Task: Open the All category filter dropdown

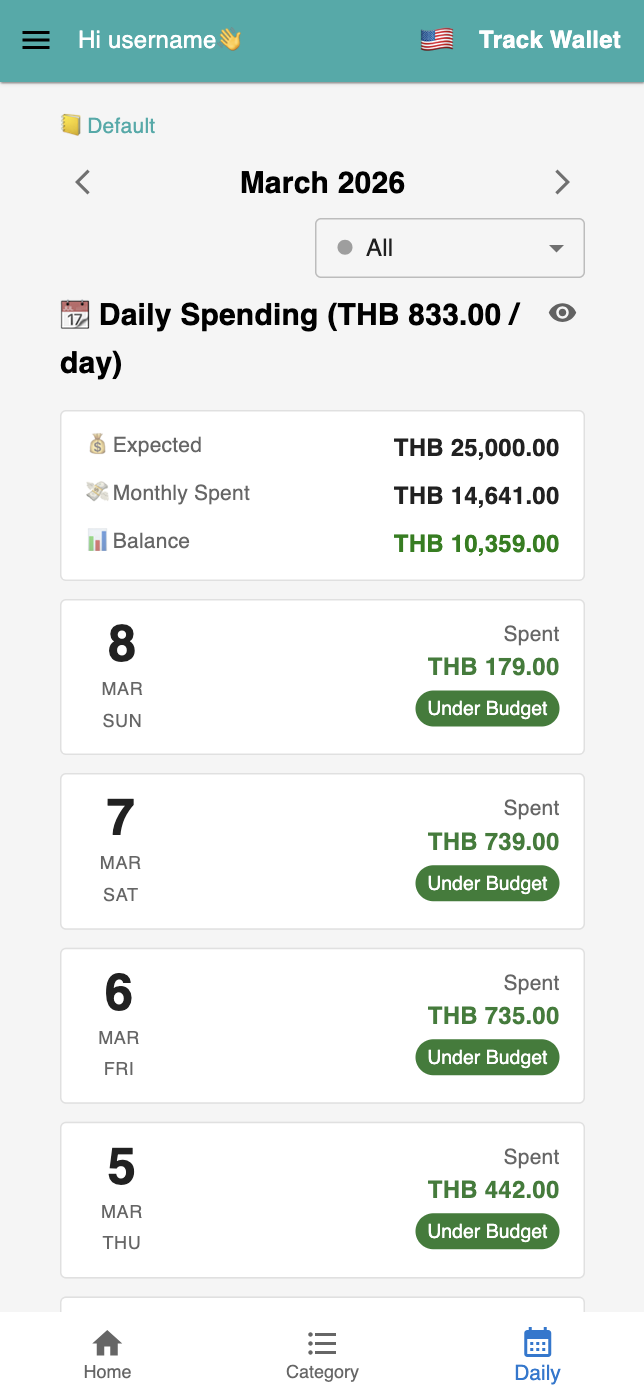Action: [x=450, y=248]
